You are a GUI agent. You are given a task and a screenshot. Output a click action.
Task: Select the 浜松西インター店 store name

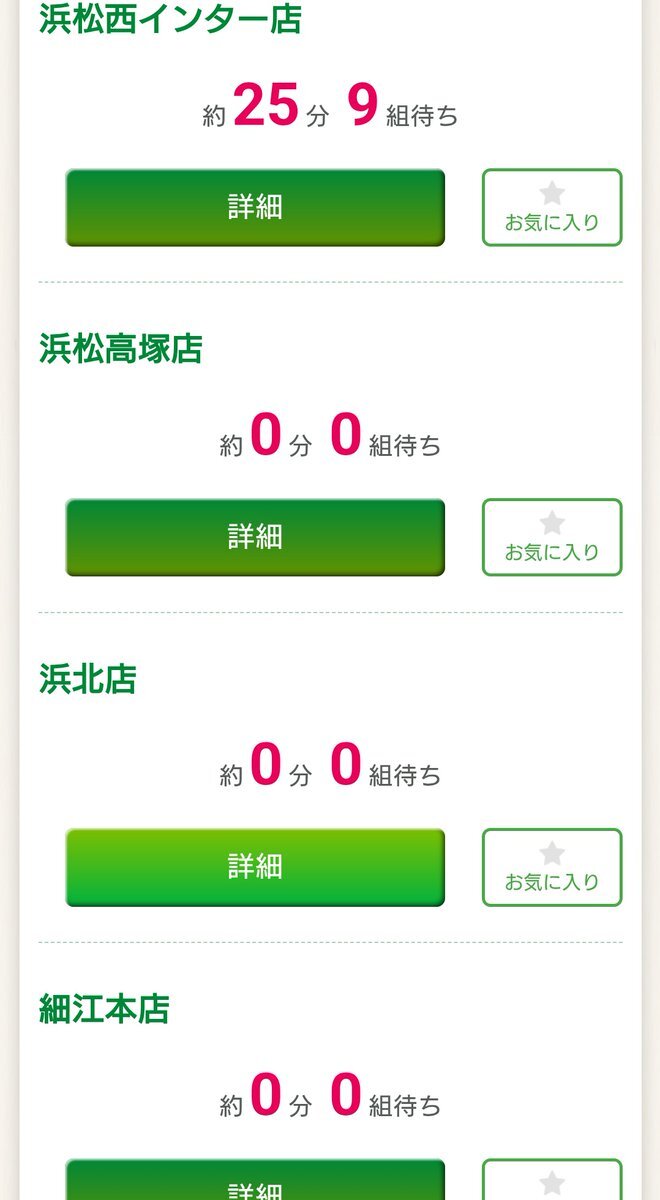(170, 19)
